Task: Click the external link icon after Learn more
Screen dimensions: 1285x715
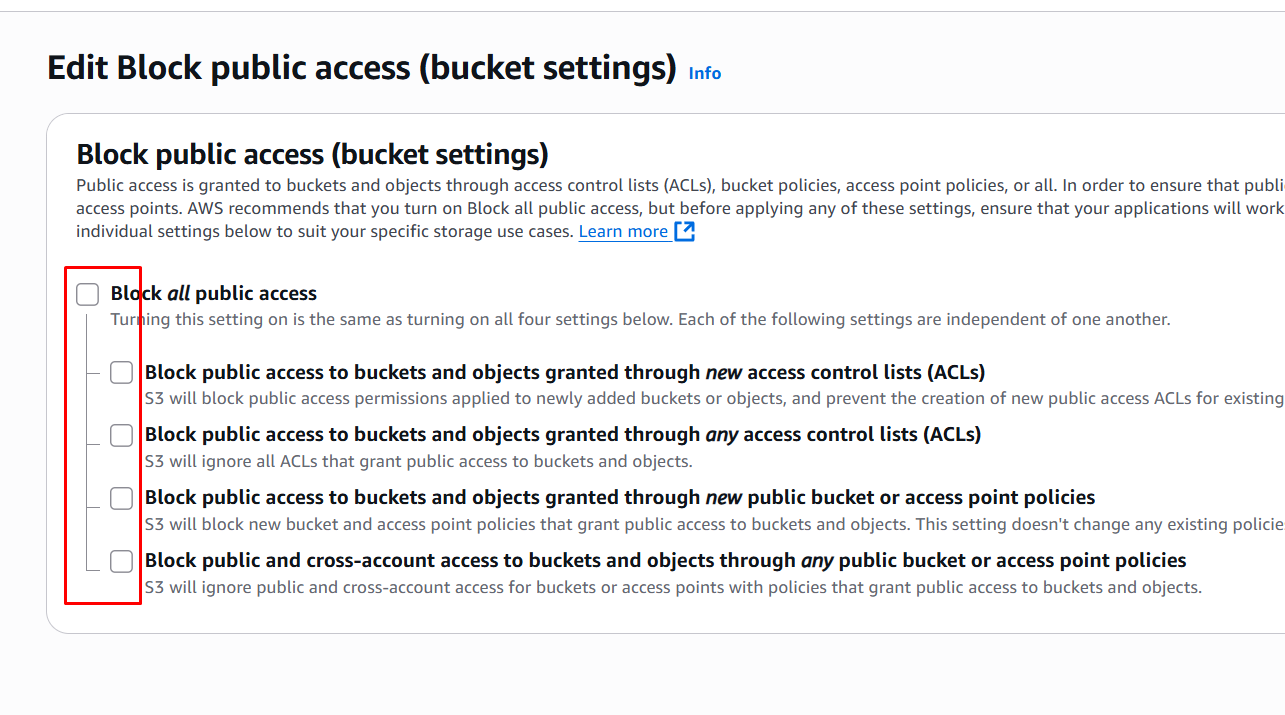Action: coord(685,231)
